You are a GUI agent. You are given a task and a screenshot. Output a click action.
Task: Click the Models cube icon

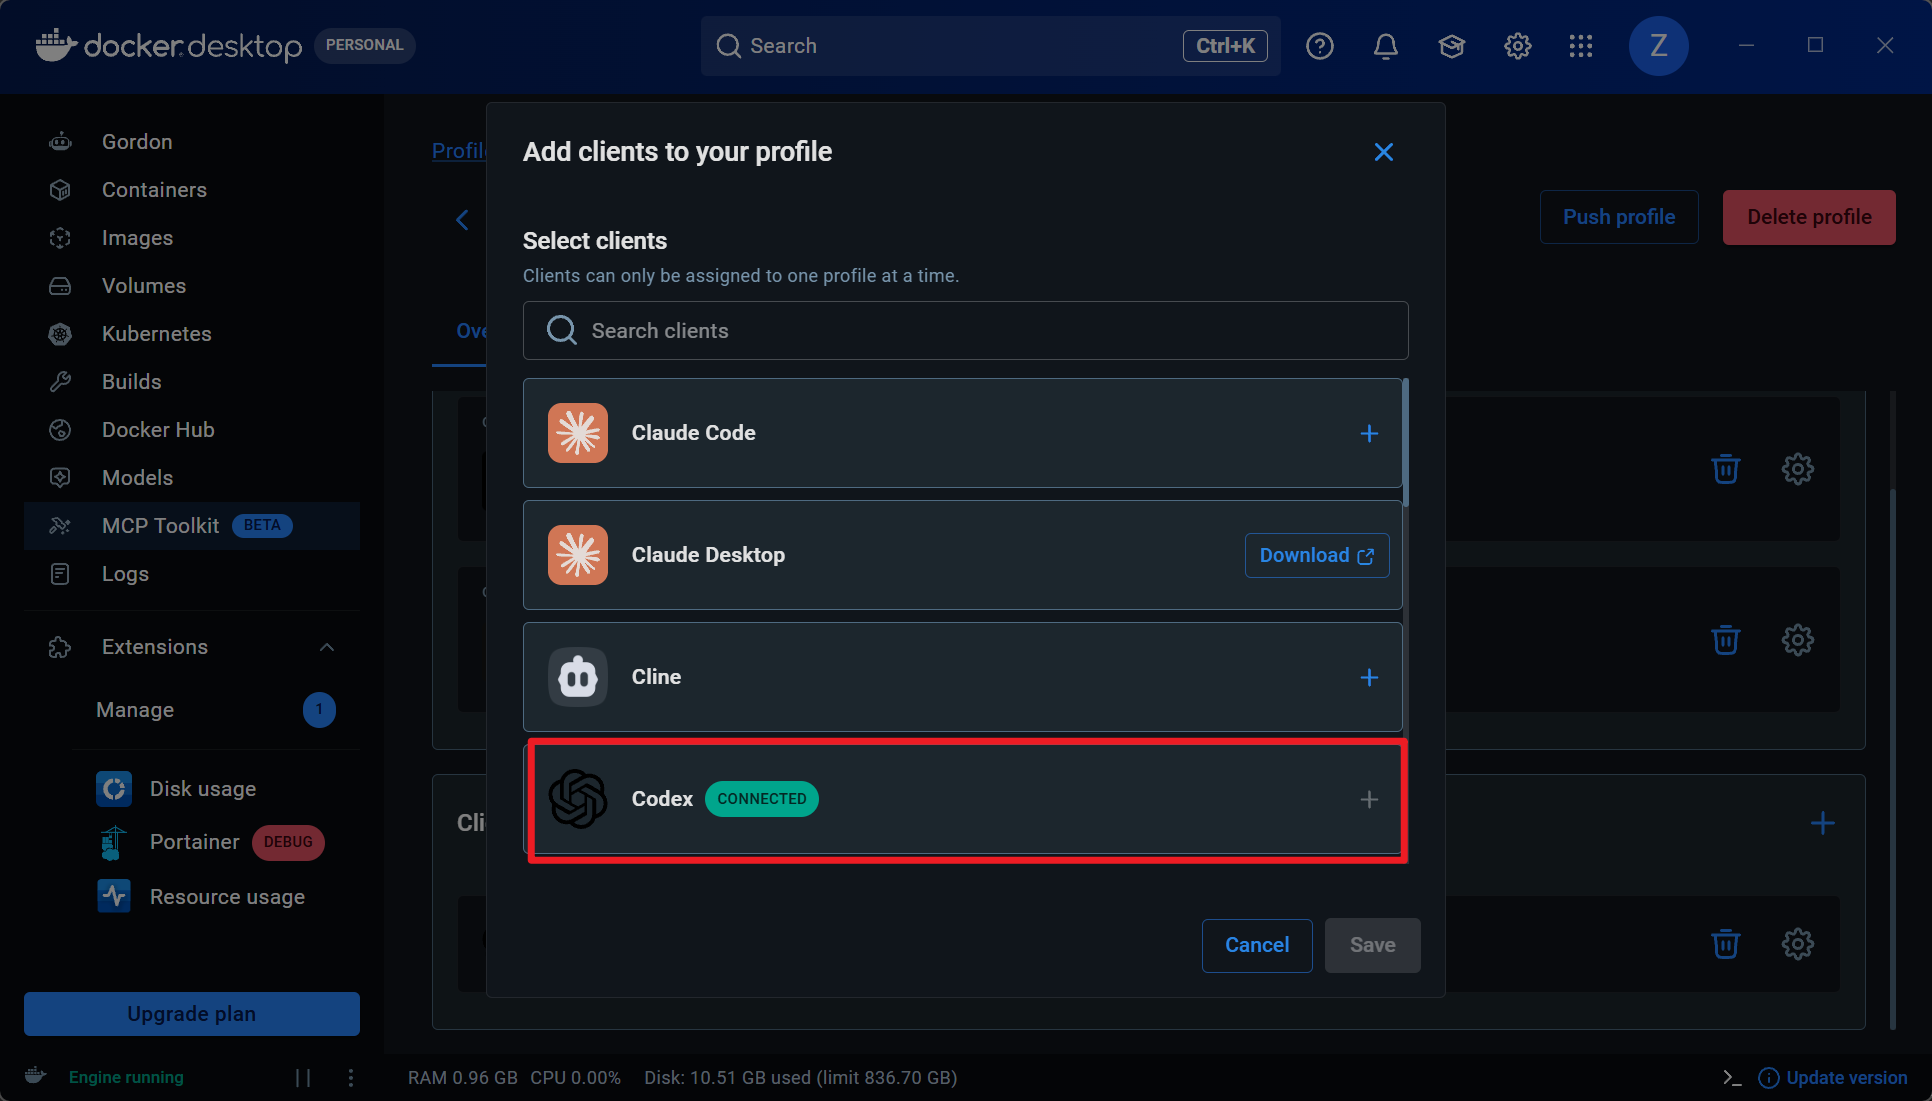[60, 478]
